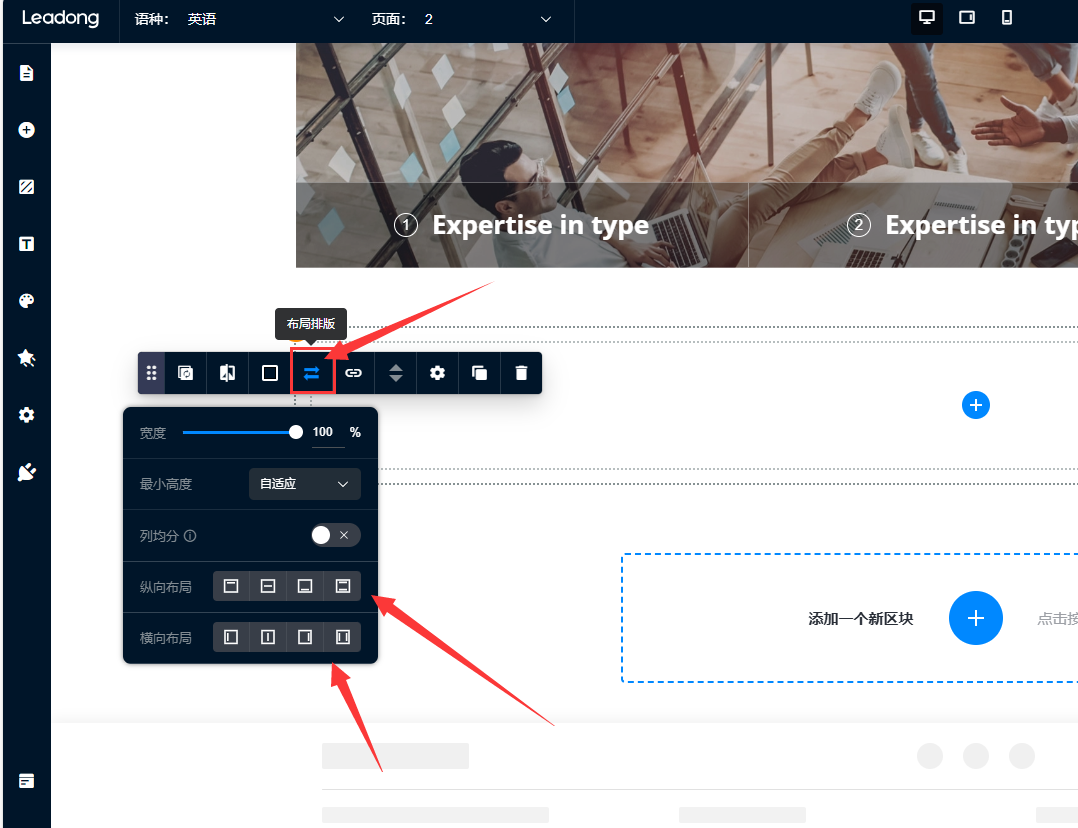The height and width of the screenshot is (828, 1078).
Task: Click the text 'T' icon in sidebar
Action: [x=27, y=244]
